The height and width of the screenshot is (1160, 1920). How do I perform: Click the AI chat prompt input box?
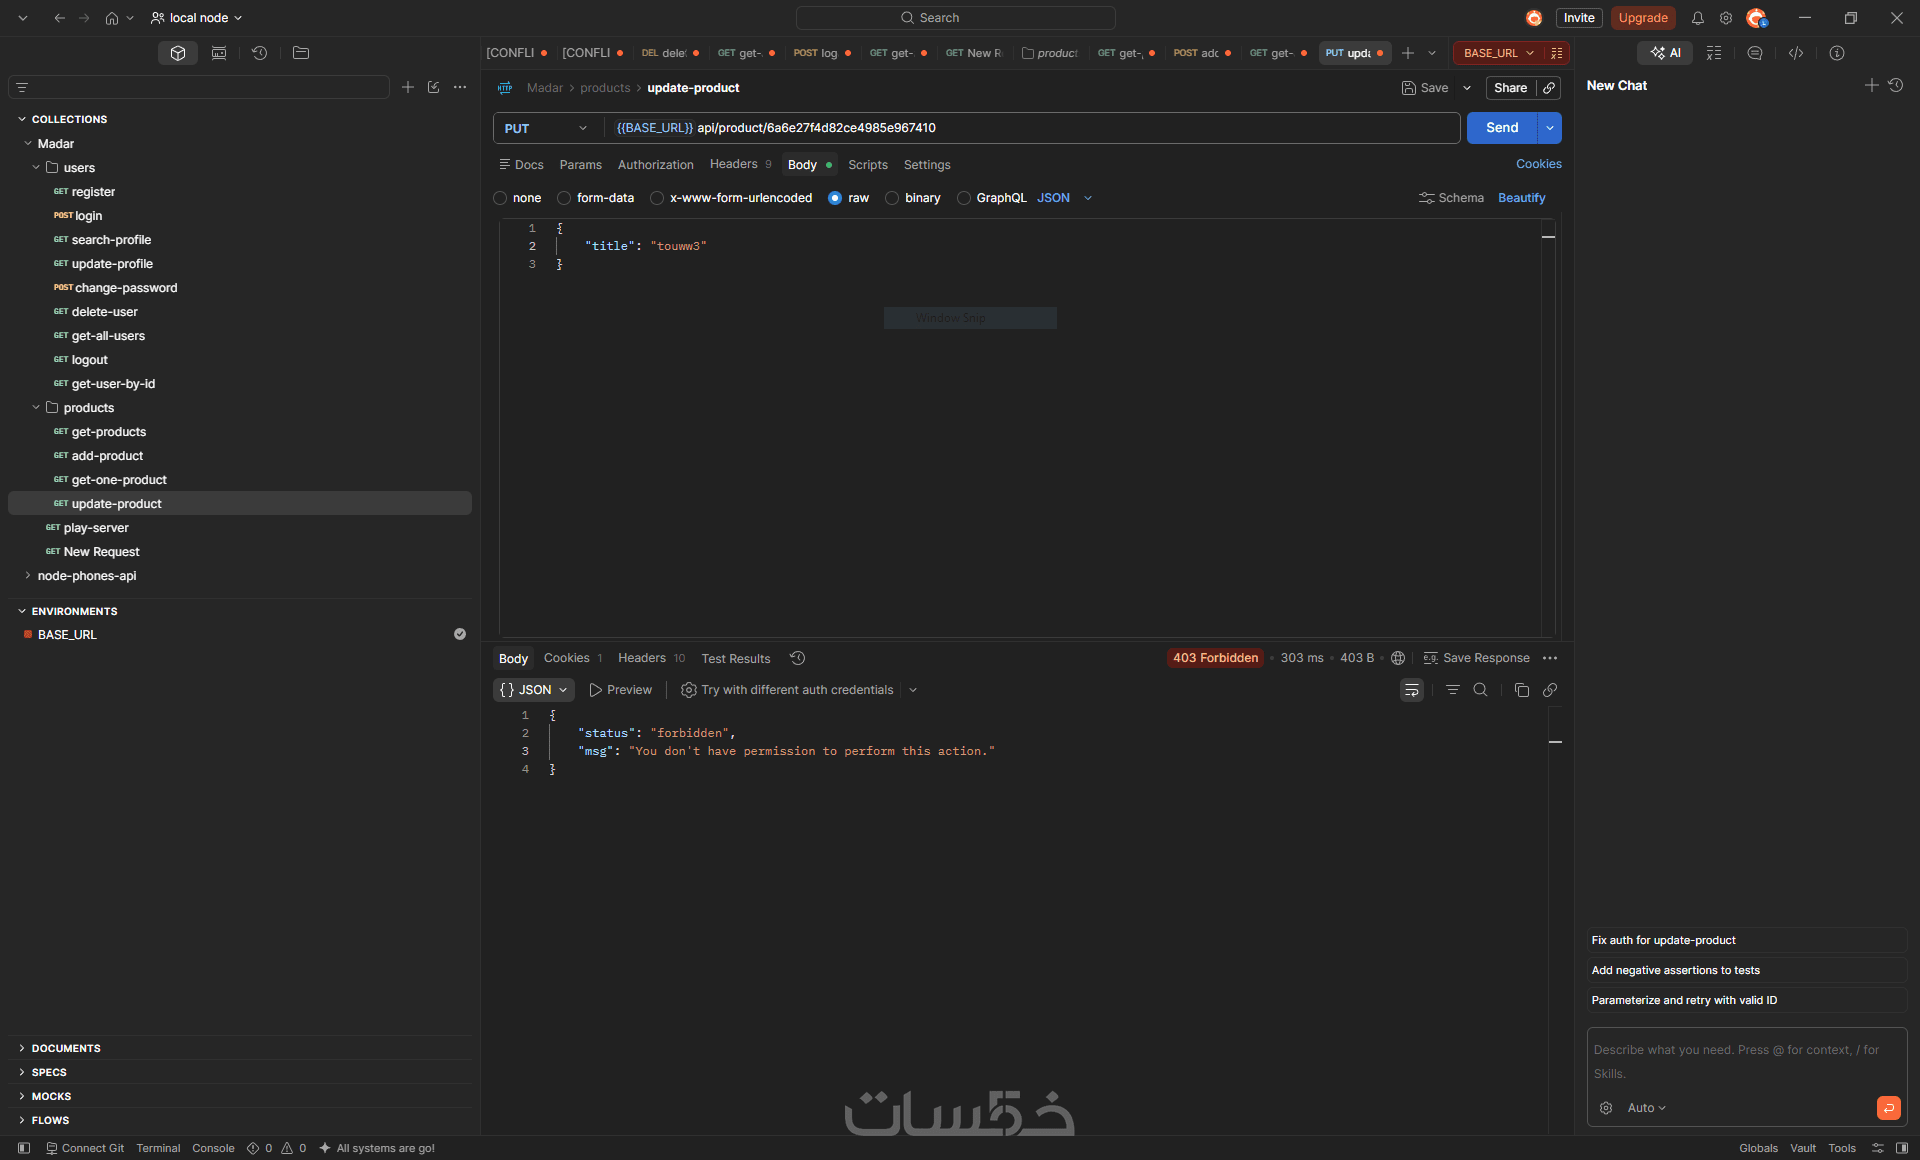coord(1746,1062)
